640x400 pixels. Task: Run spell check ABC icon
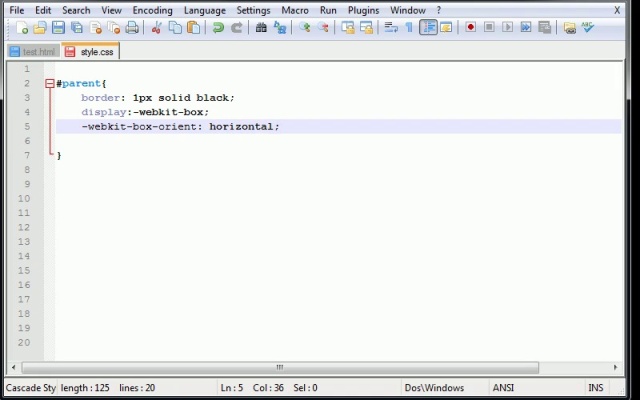(x=588, y=27)
